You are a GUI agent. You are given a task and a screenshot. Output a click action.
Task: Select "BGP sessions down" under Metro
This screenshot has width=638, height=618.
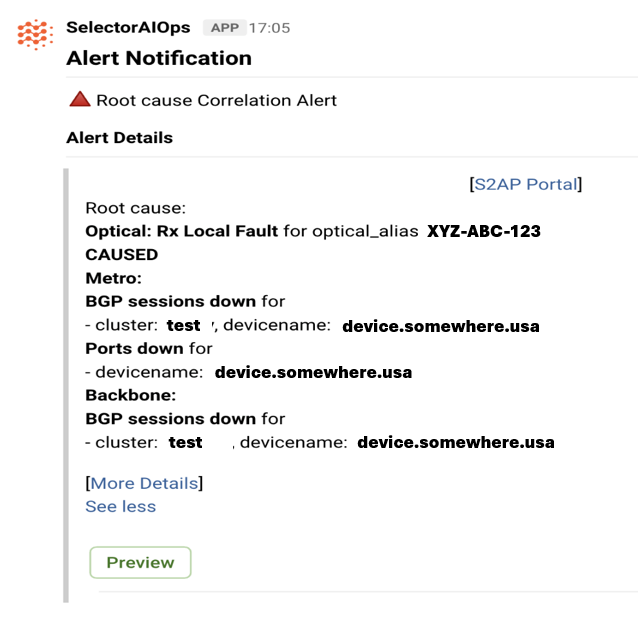click(x=170, y=301)
